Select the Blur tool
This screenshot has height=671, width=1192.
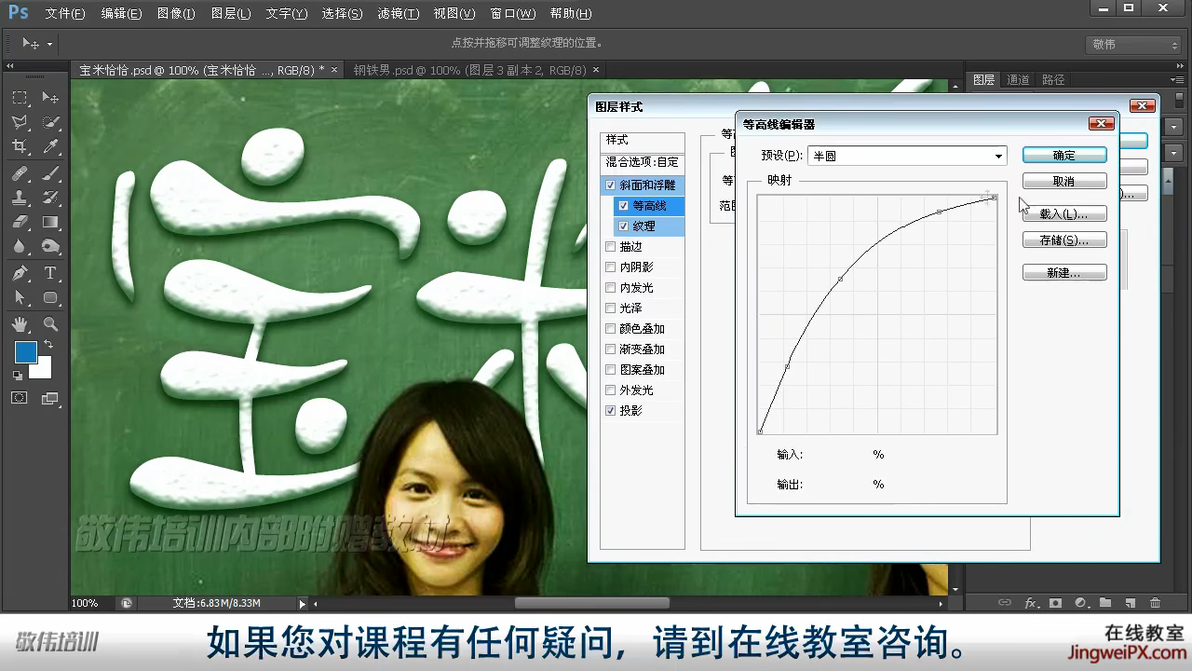pyautogui.click(x=20, y=246)
